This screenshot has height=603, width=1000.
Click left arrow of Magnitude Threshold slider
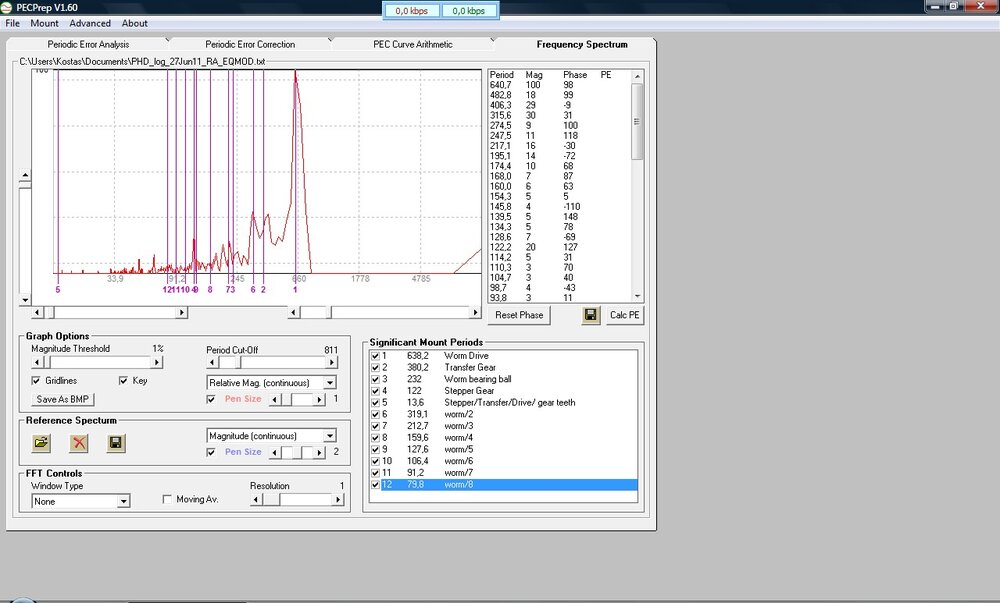[x=37, y=362]
